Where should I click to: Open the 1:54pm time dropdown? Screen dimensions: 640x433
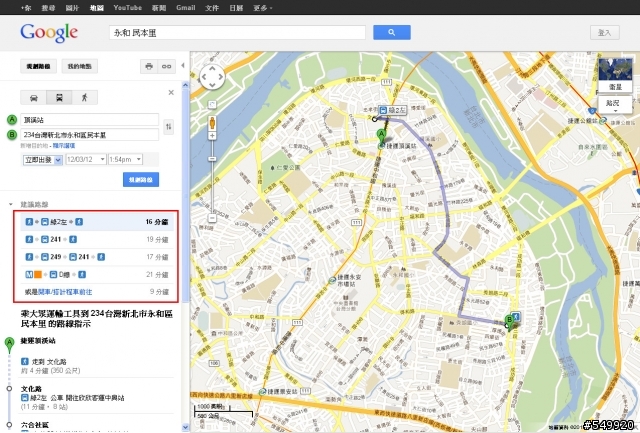tap(125, 160)
